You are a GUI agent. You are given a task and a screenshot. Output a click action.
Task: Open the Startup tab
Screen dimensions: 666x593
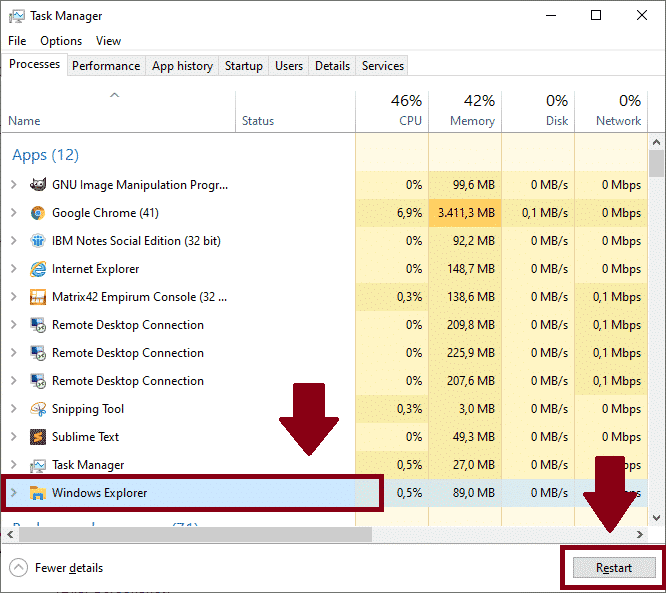coord(244,66)
